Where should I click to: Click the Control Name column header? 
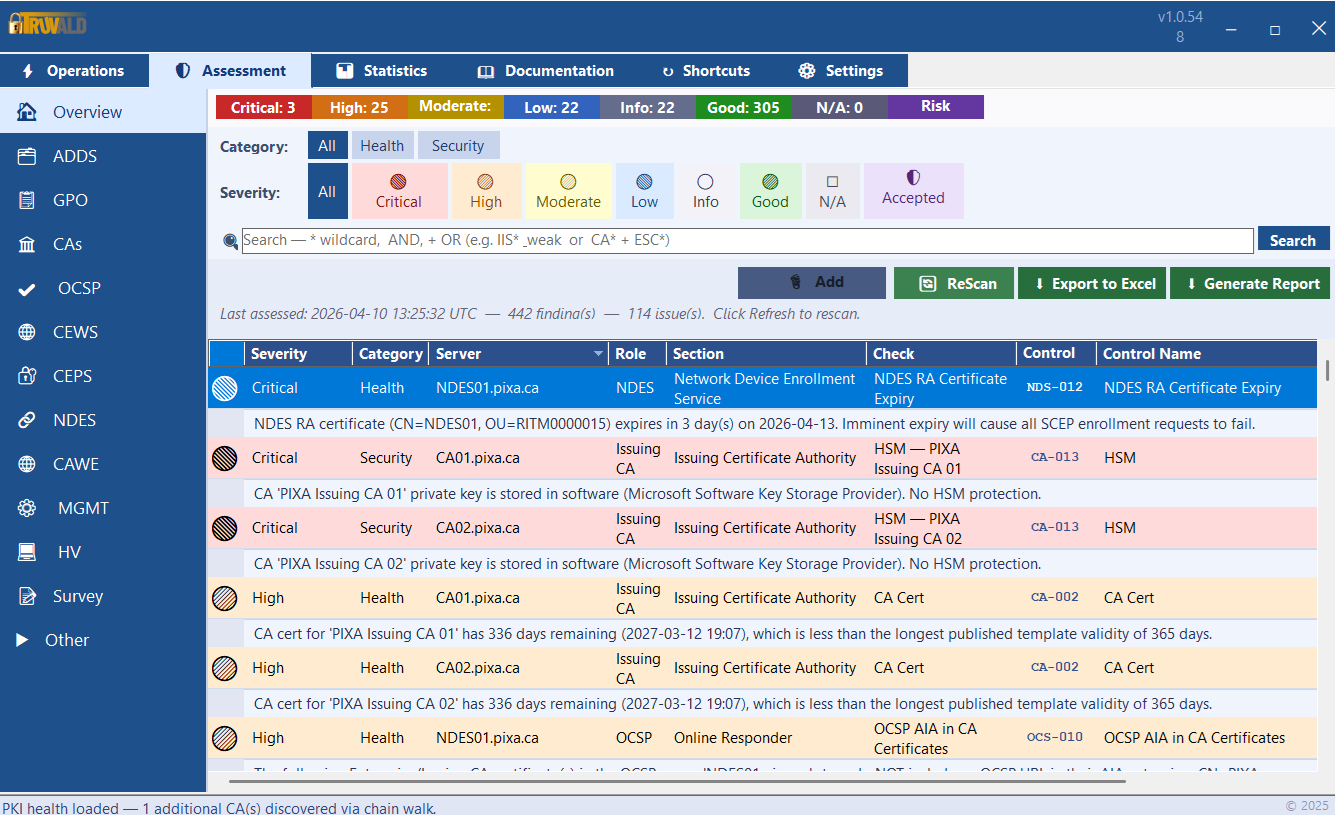1206,354
